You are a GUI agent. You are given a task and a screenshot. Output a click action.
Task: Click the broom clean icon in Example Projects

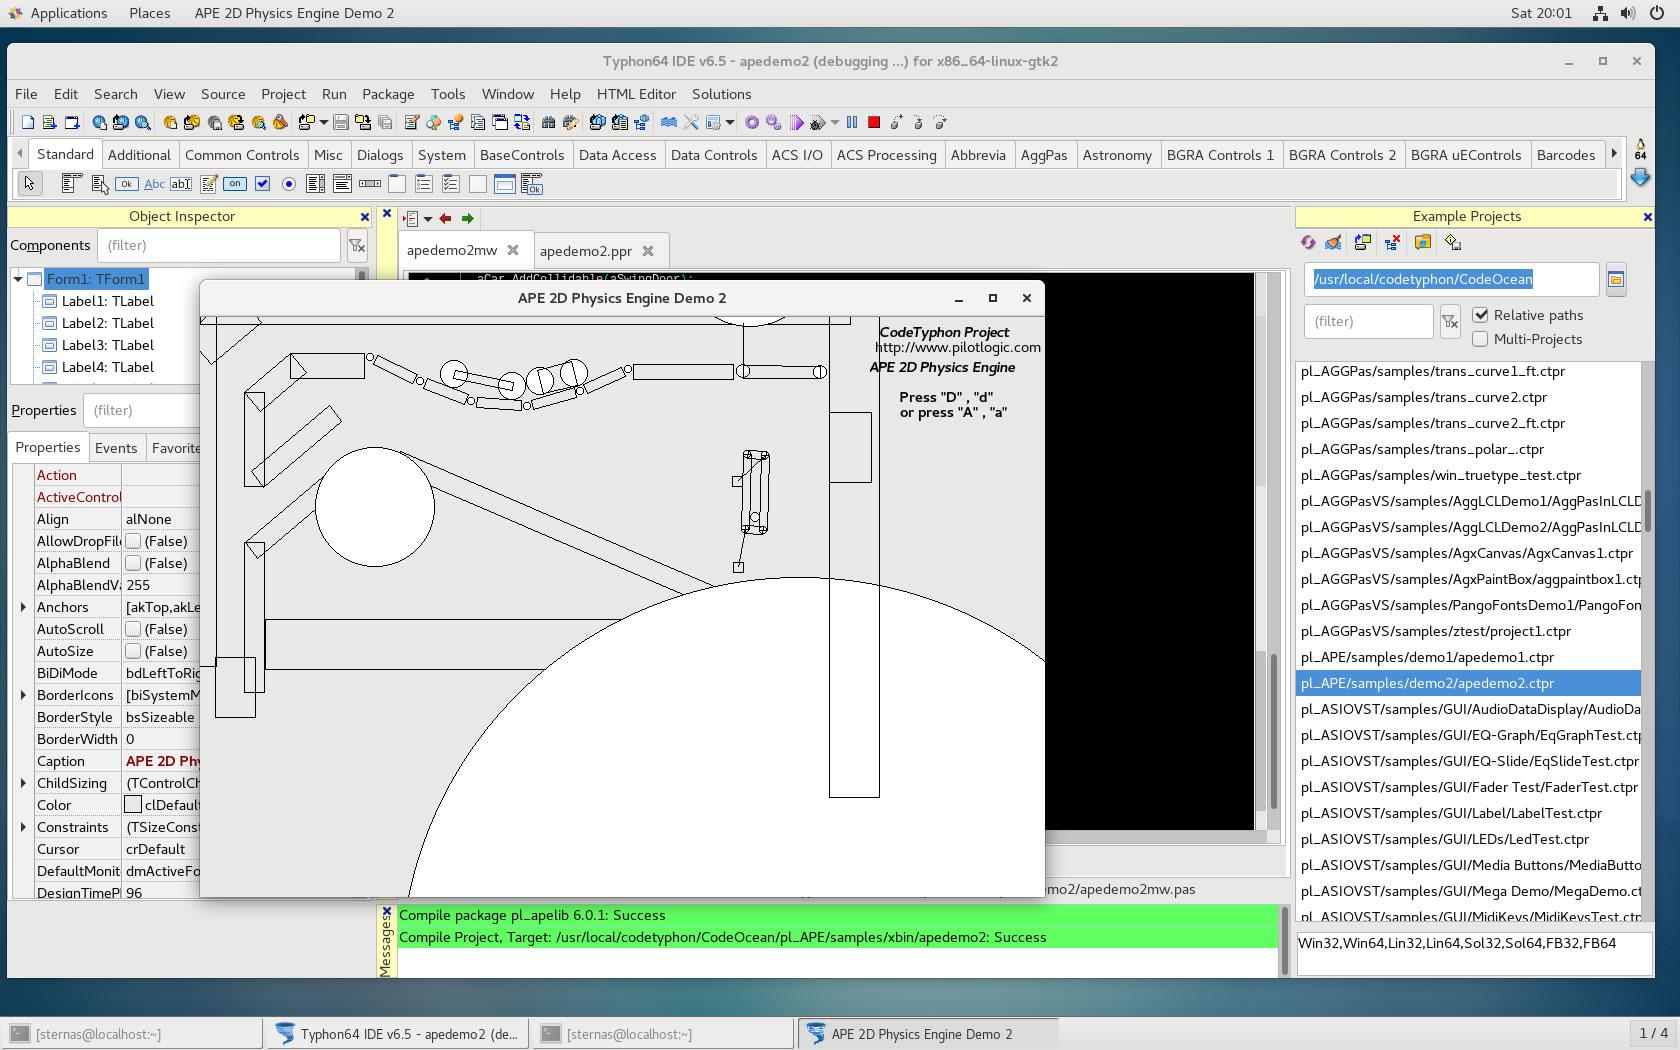1333,242
